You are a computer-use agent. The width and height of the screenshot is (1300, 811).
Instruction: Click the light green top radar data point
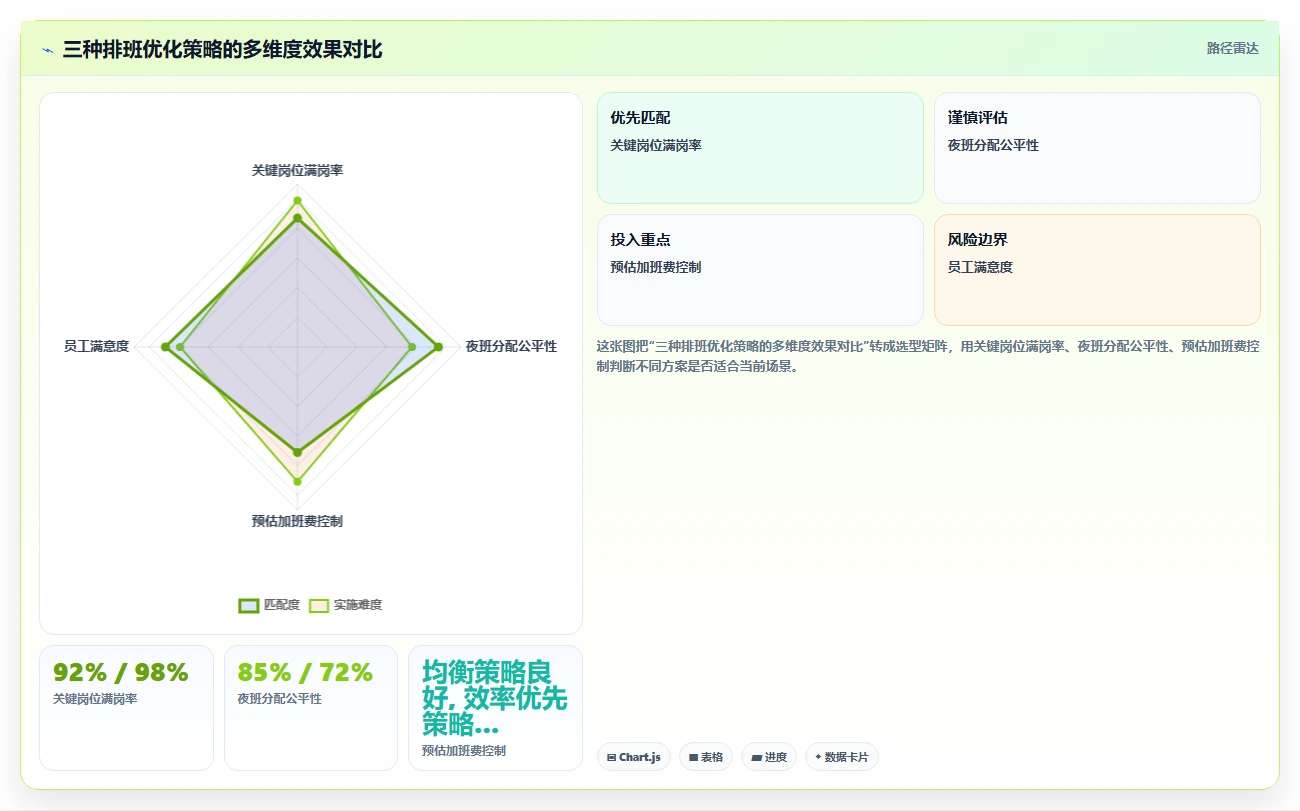[x=297, y=201]
